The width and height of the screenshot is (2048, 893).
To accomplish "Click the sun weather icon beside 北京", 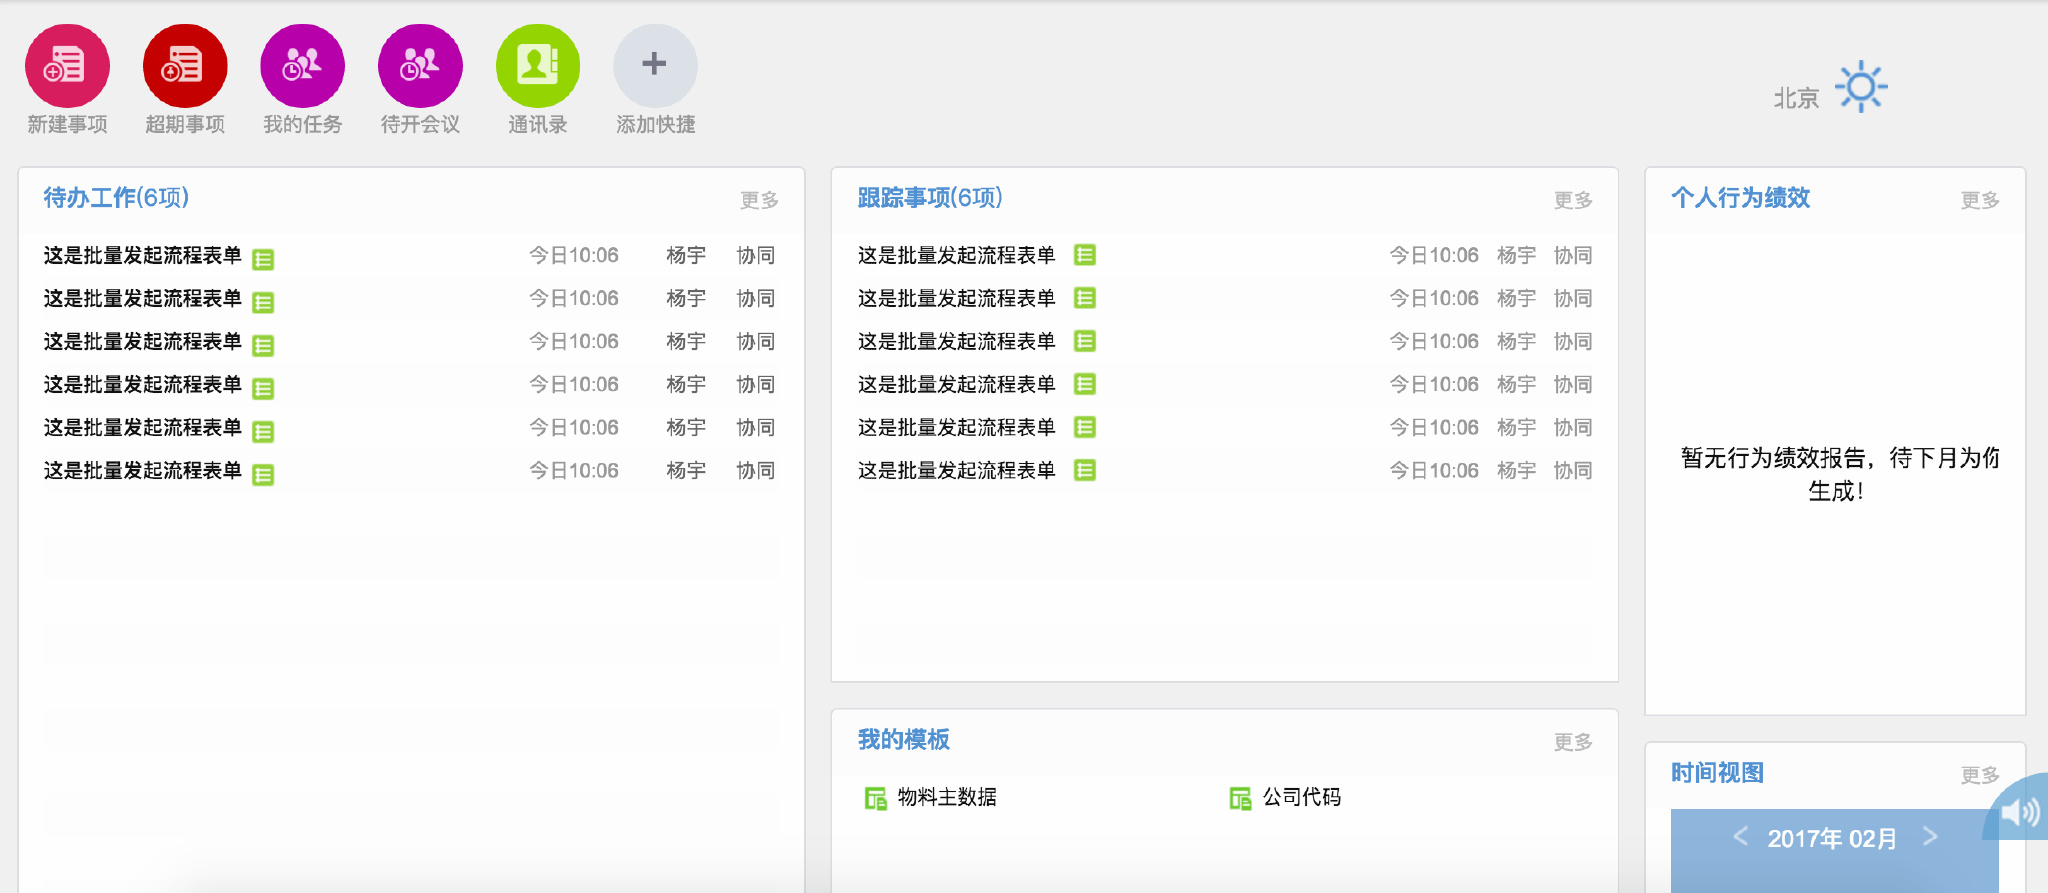I will click(1860, 87).
